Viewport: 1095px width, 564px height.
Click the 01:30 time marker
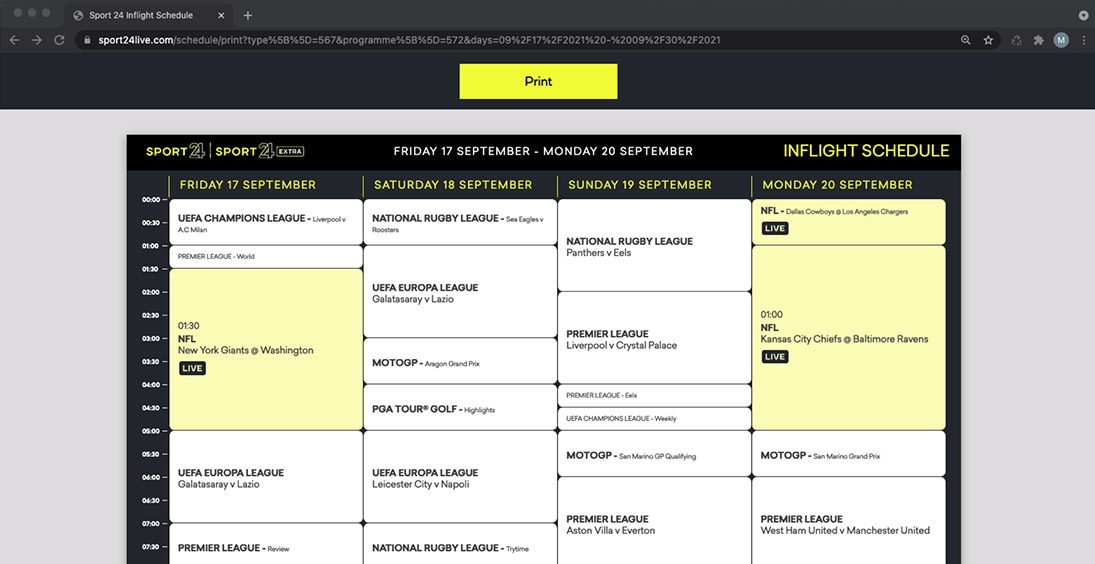pos(151,269)
